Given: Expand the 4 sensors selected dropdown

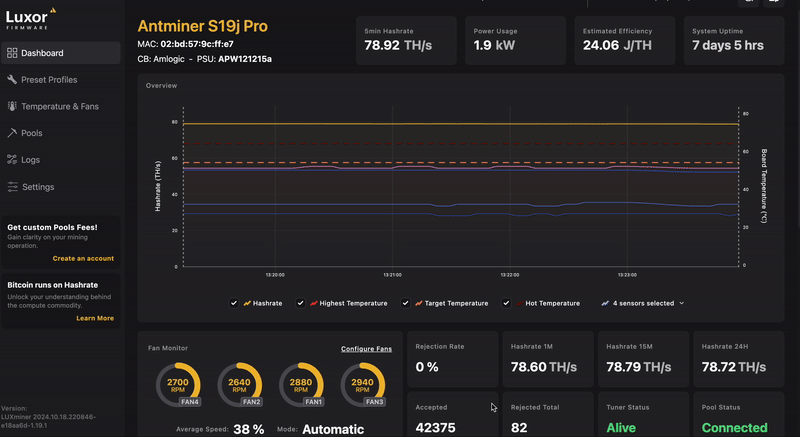Looking at the screenshot, I should 643,303.
